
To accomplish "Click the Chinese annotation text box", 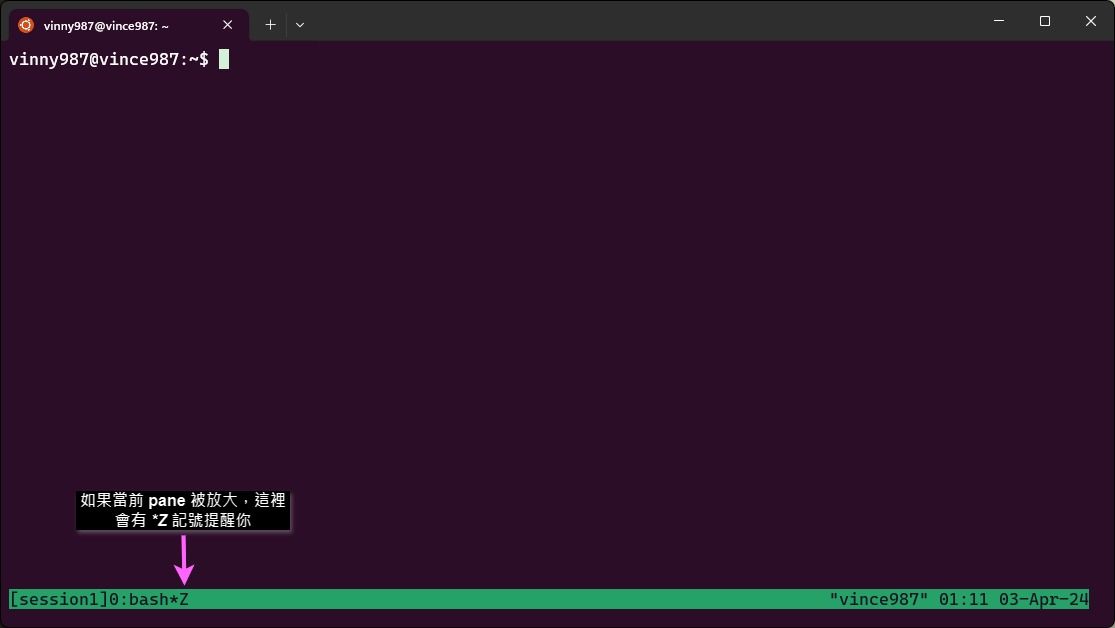I will tap(183, 510).
